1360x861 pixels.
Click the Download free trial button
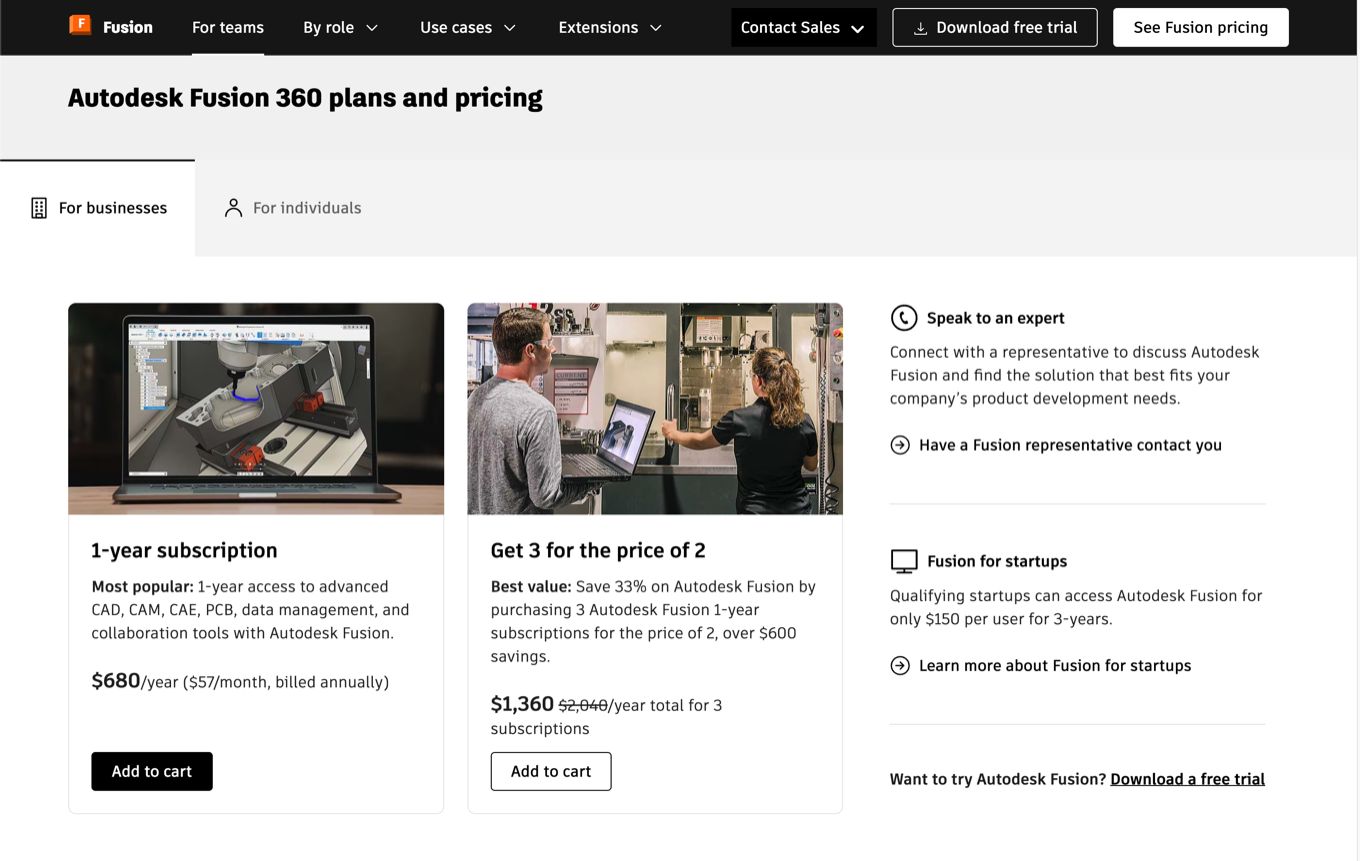pyautogui.click(x=995, y=28)
